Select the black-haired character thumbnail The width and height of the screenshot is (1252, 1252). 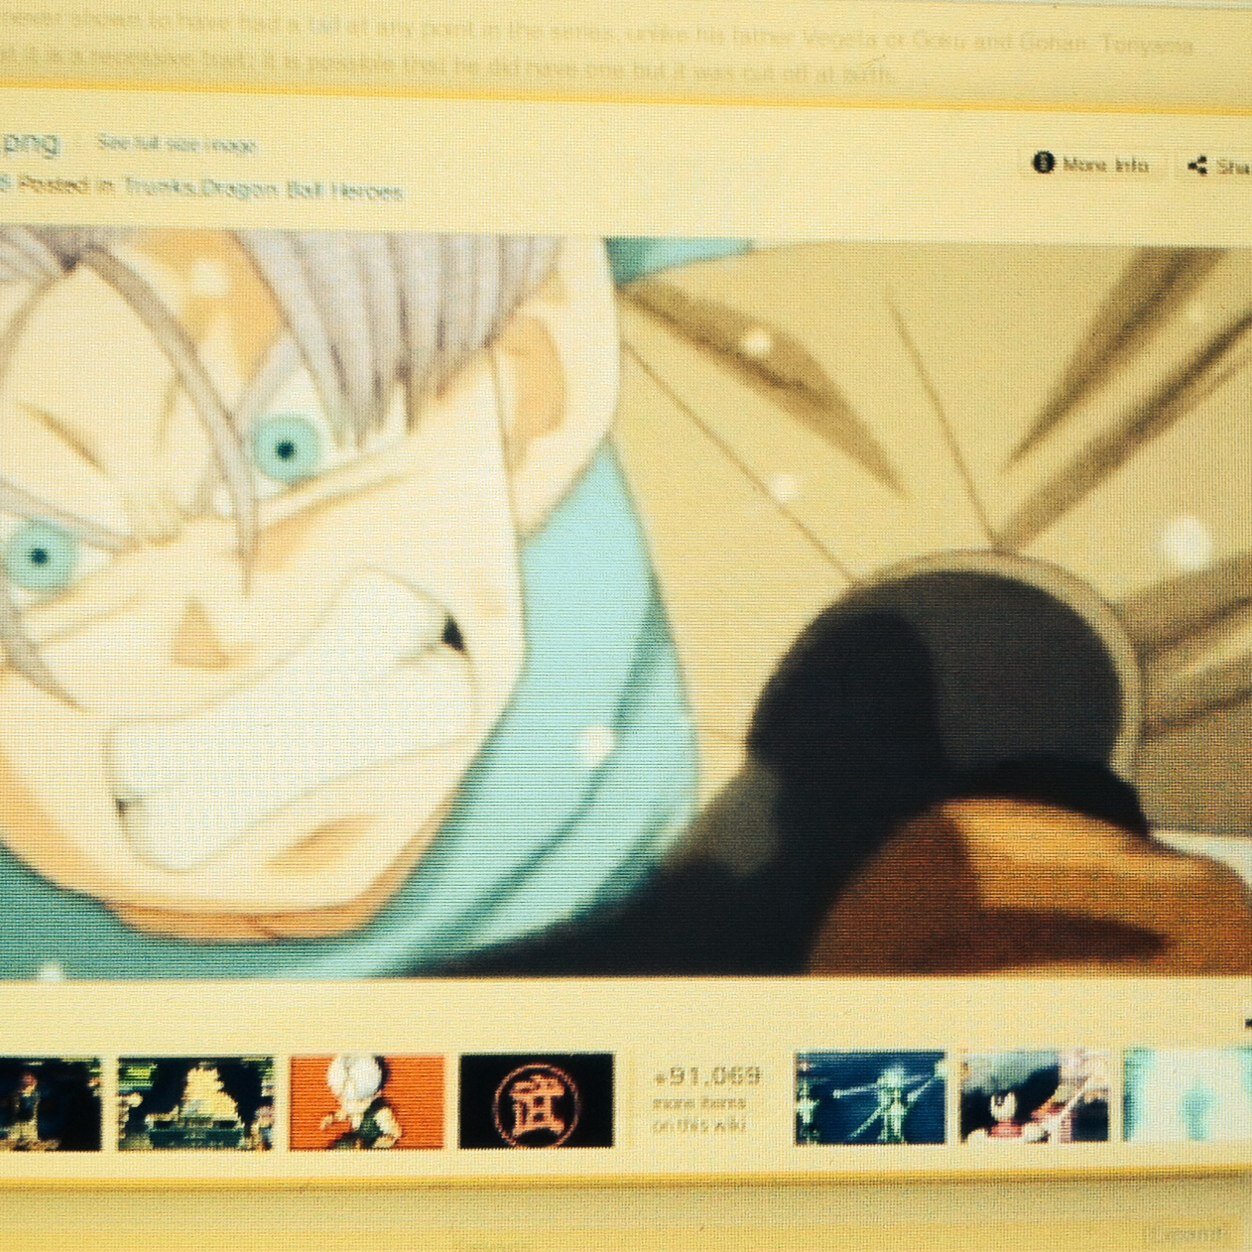[1034, 1095]
